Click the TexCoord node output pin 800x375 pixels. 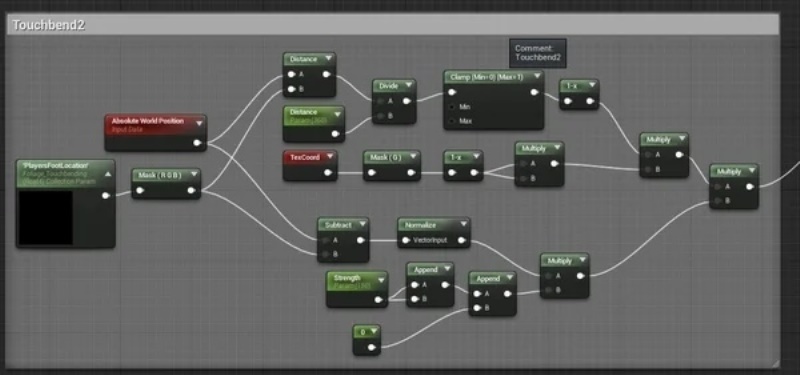pyautogui.click(x=328, y=172)
